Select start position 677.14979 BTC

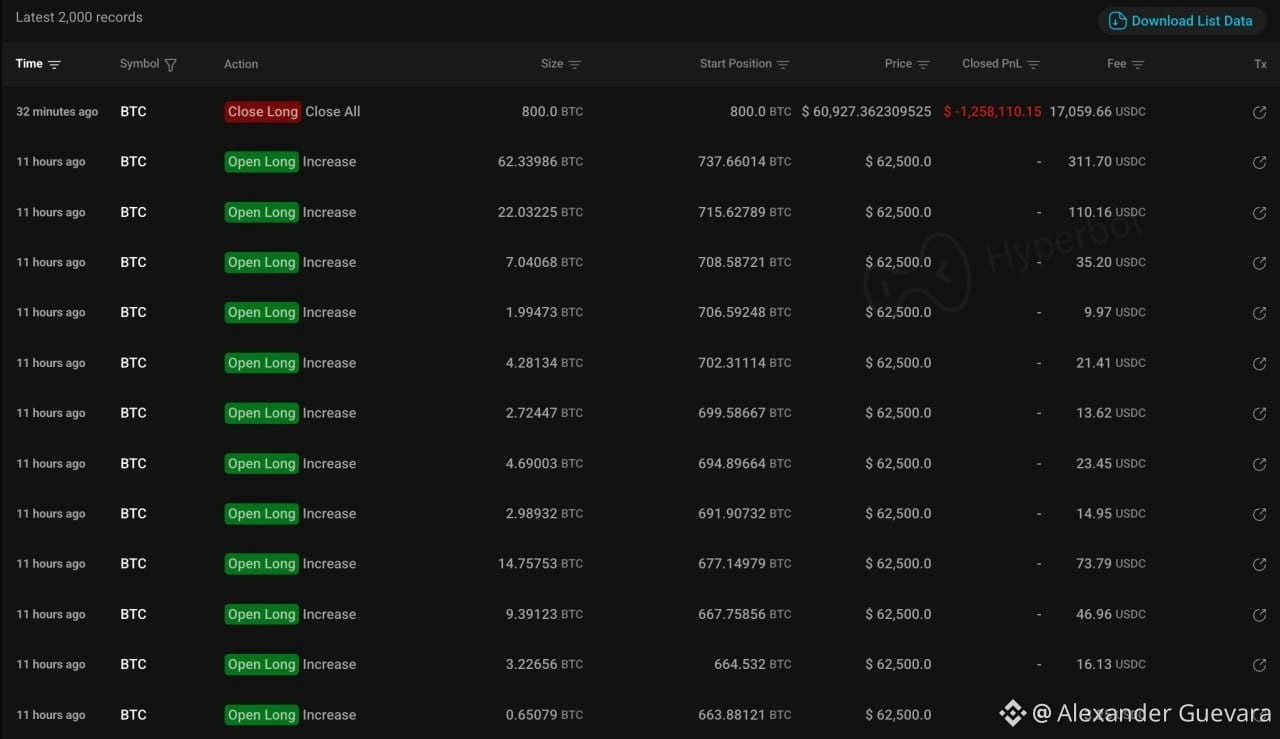tap(744, 564)
